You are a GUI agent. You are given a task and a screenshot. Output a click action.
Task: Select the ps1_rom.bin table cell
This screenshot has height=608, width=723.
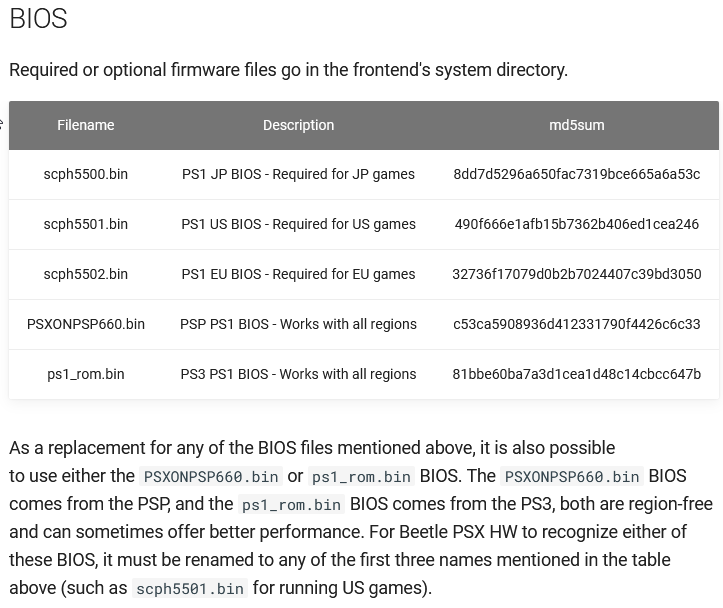coord(86,374)
